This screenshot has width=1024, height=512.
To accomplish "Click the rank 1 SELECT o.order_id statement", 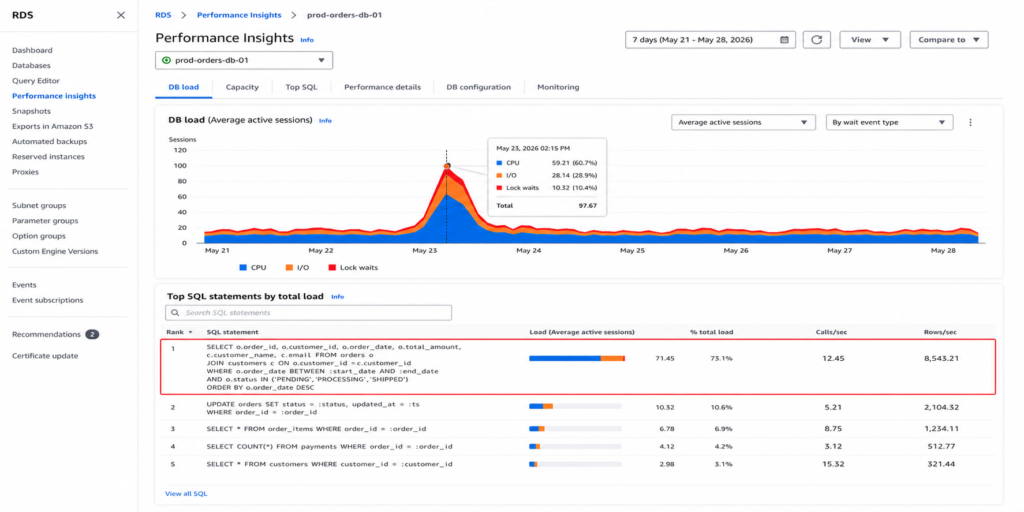I will pyautogui.click(x=334, y=367).
